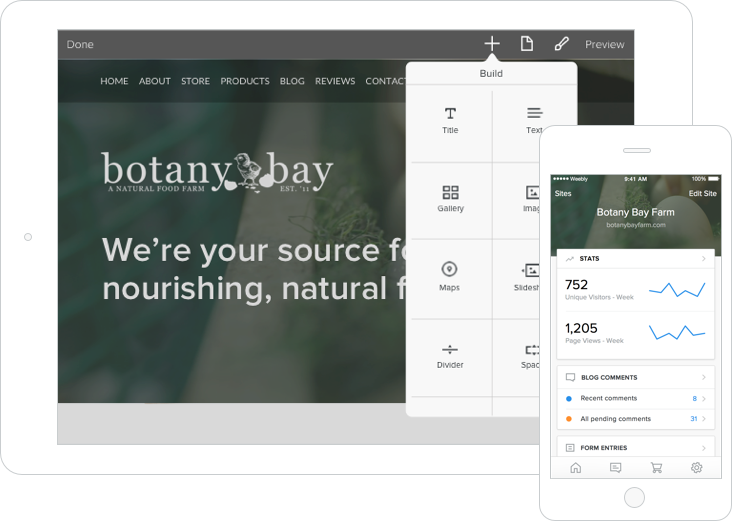Image resolution: width=732 pixels, height=521 pixels.
Task: Open ABOUT in site navigation
Action: point(155,81)
